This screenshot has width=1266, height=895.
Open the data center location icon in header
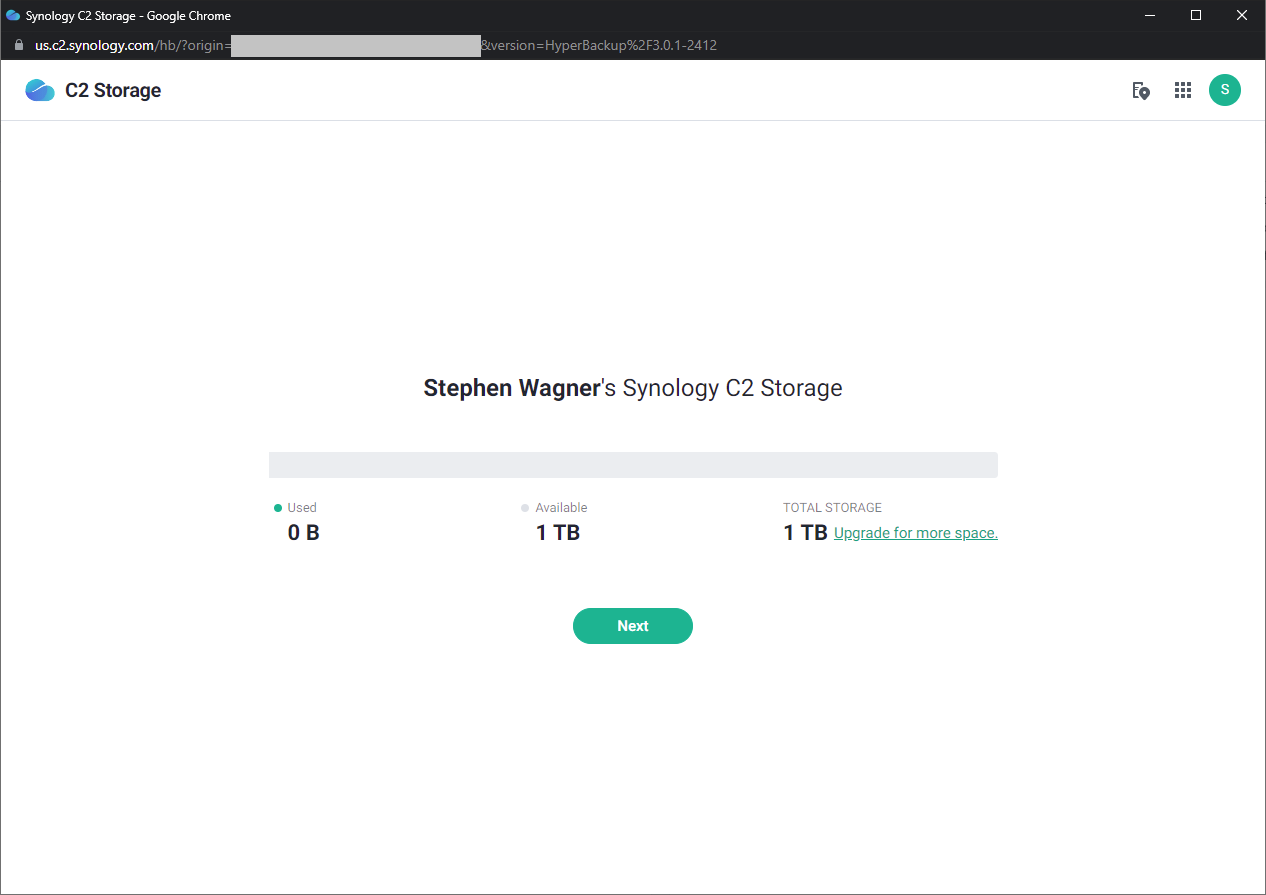1141,90
